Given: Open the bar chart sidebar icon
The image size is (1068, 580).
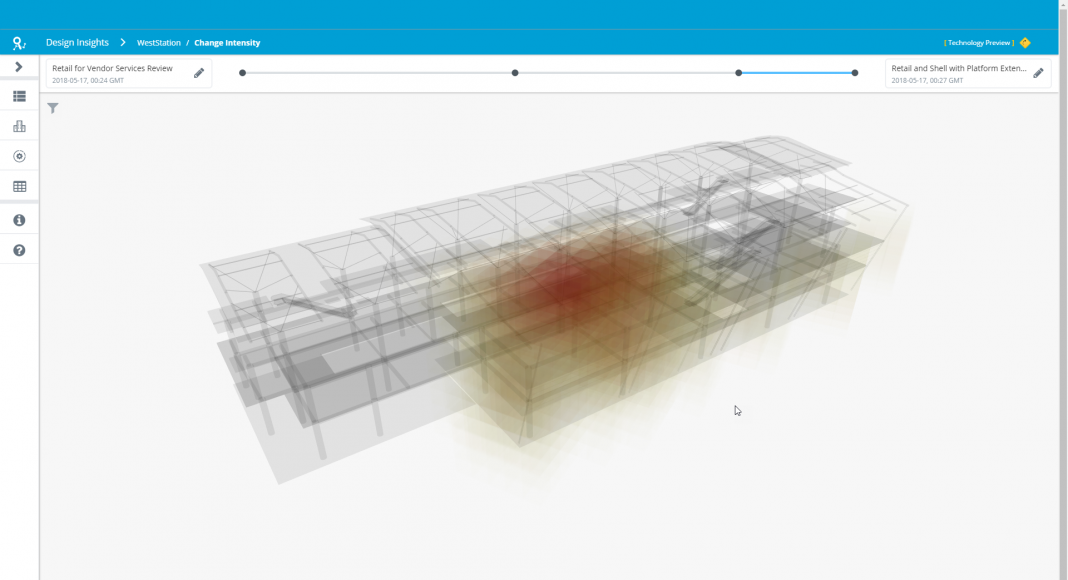Looking at the screenshot, I should pyautogui.click(x=19, y=127).
